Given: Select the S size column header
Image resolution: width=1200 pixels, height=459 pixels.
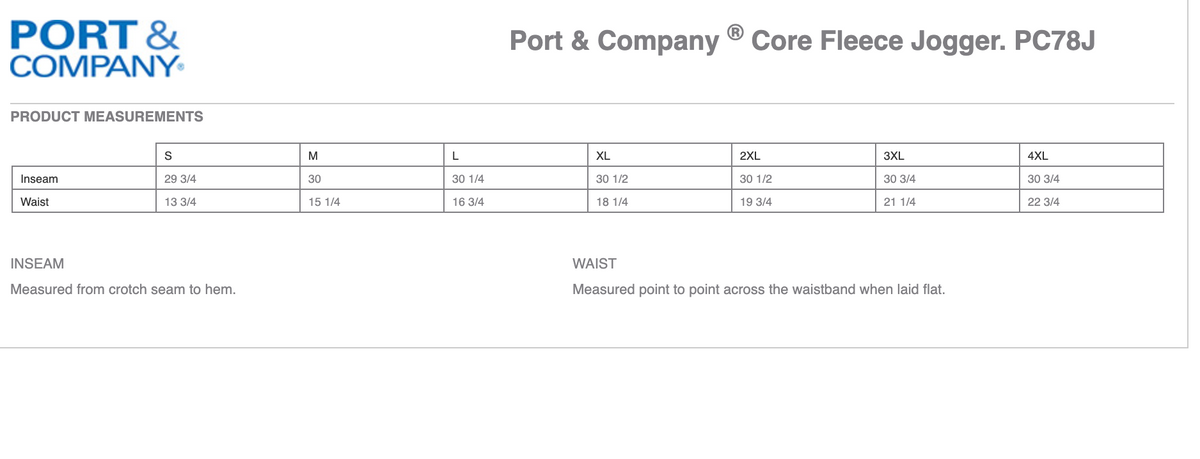Looking at the screenshot, I should click(168, 156).
